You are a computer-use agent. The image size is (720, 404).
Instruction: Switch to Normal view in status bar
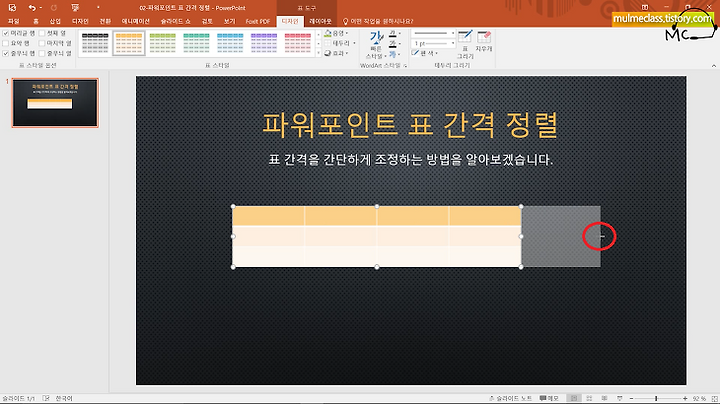coord(573,398)
